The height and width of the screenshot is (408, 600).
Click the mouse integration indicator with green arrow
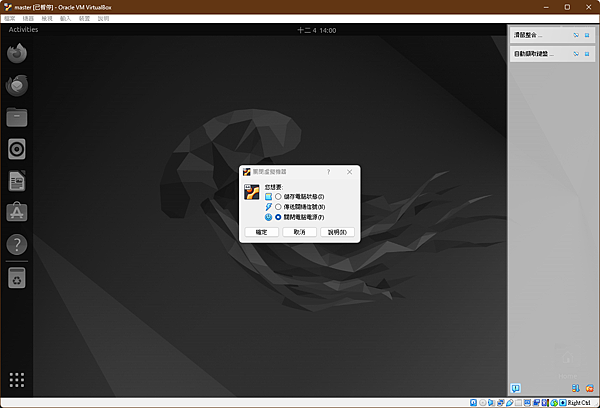click(x=554, y=403)
